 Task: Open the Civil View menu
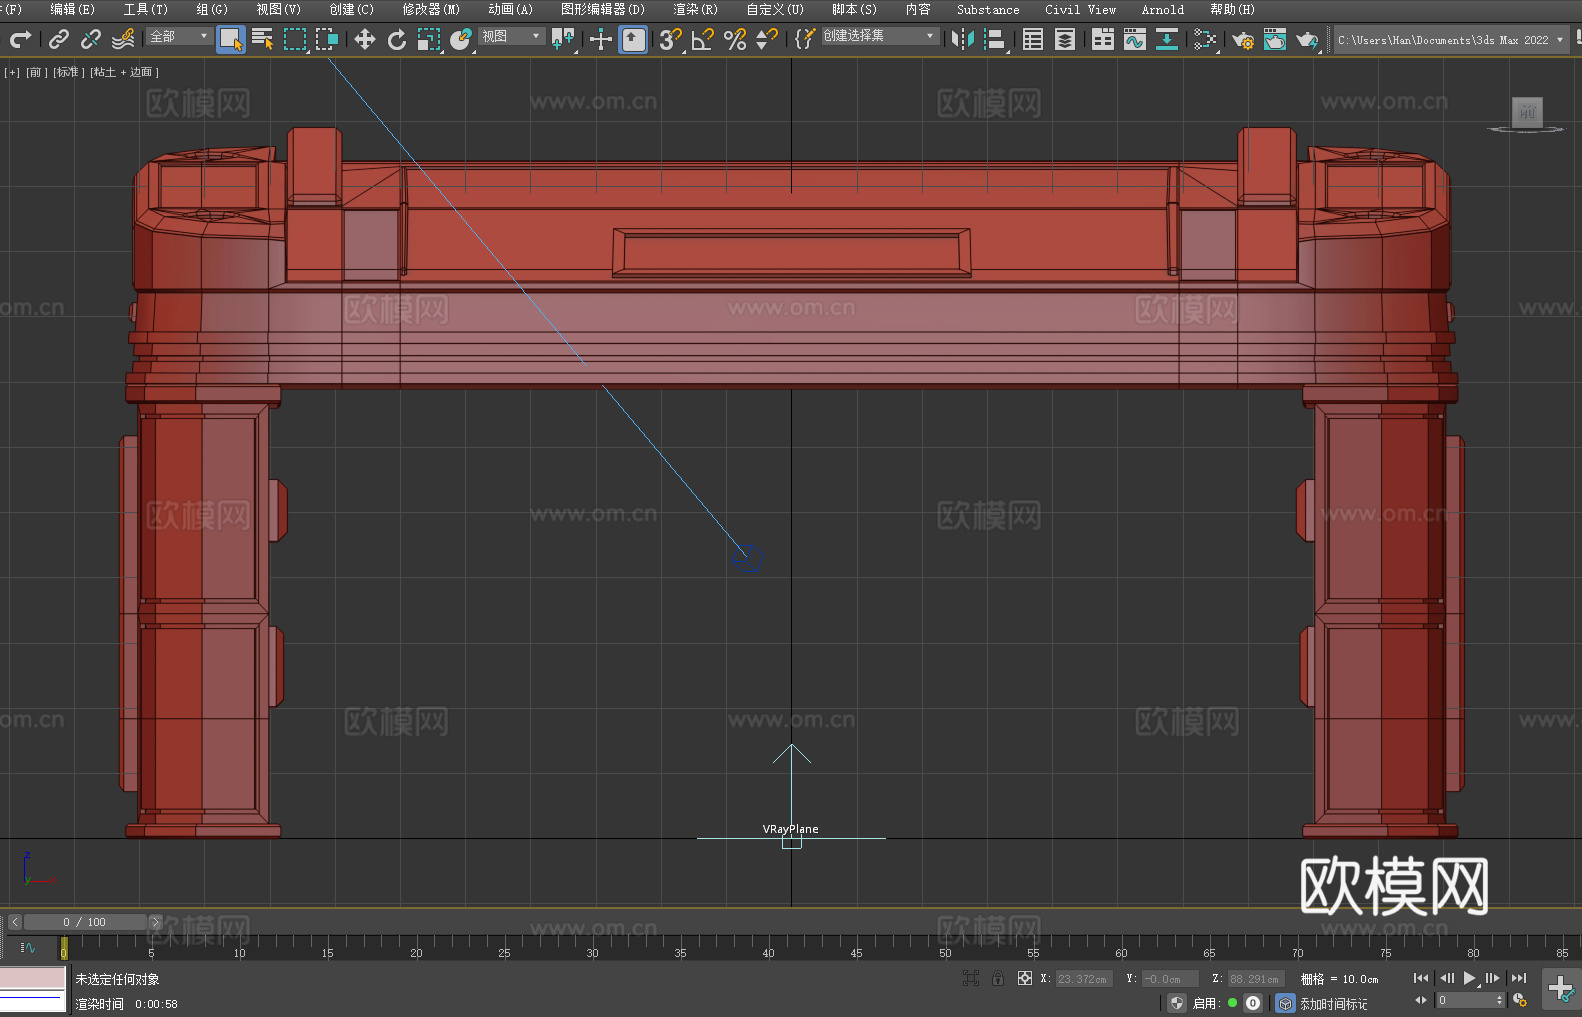[x=1080, y=9]
